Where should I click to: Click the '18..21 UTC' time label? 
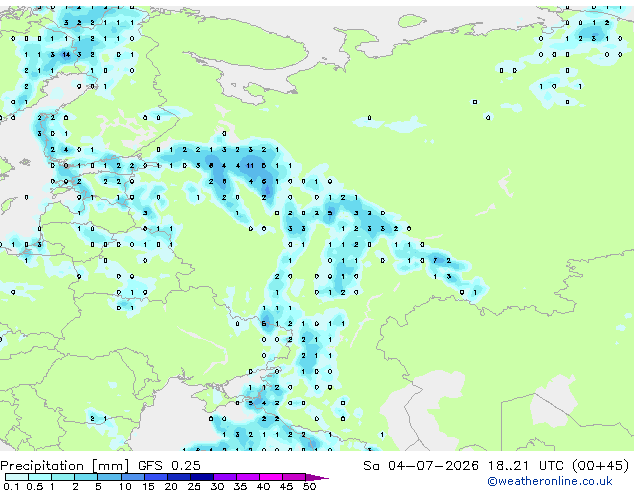tap(526, 466)
